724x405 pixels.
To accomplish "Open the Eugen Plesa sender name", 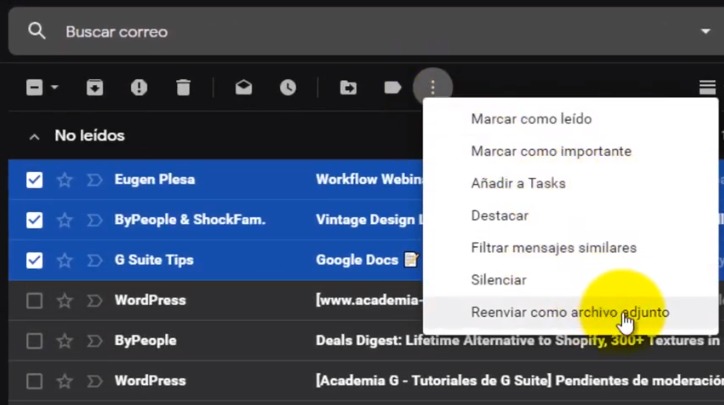I will pyautogui.click(x=155, y=180).
